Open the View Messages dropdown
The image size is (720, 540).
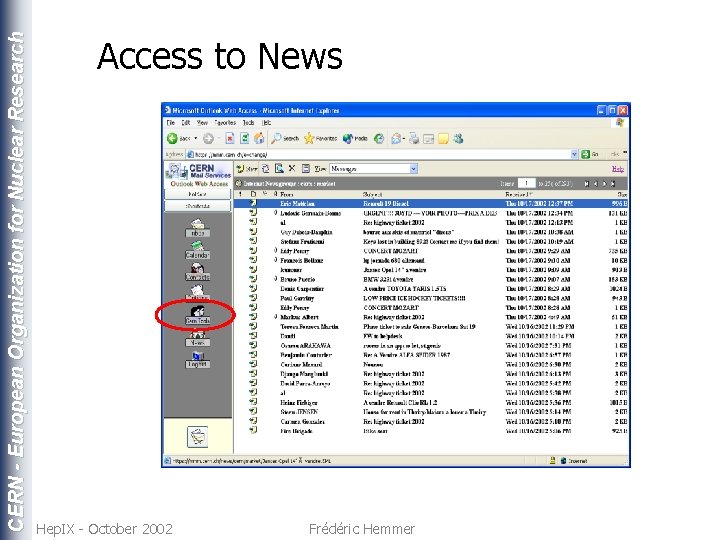(373, 169)
